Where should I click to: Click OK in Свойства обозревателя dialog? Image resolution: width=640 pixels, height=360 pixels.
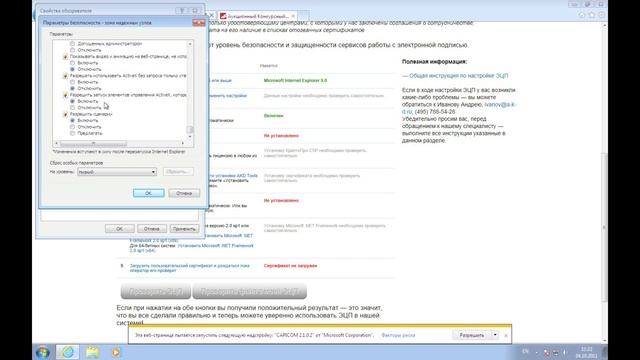coord(120,229)
